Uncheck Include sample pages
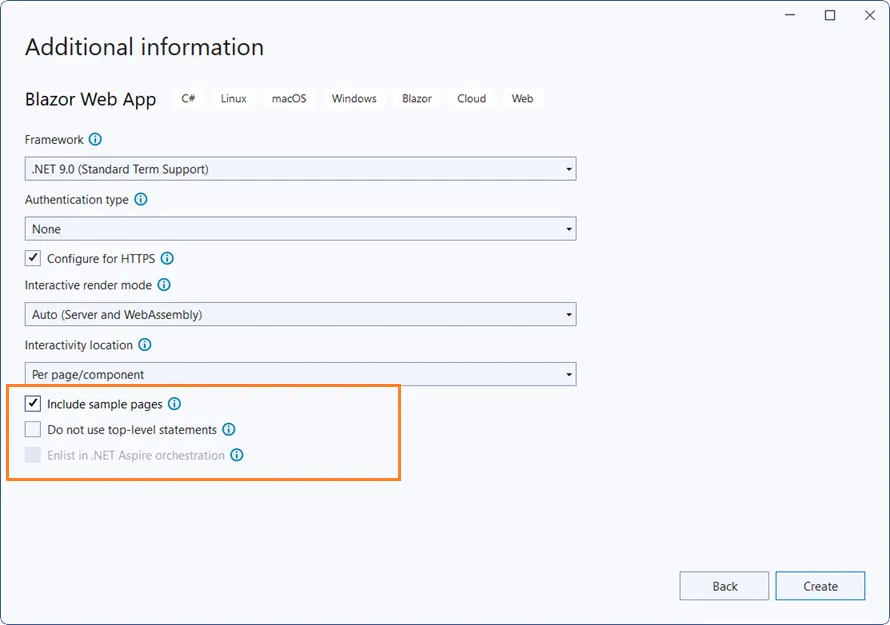The image size is (890, 625). 32,403
